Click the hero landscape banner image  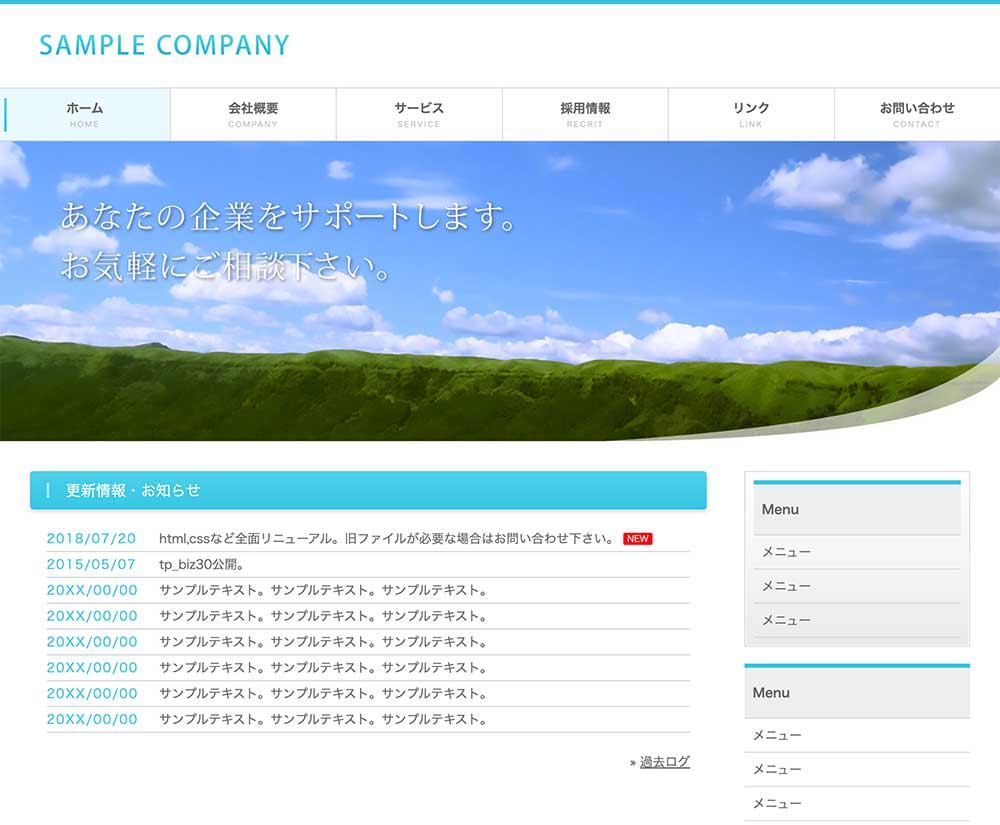coord(500,291)
